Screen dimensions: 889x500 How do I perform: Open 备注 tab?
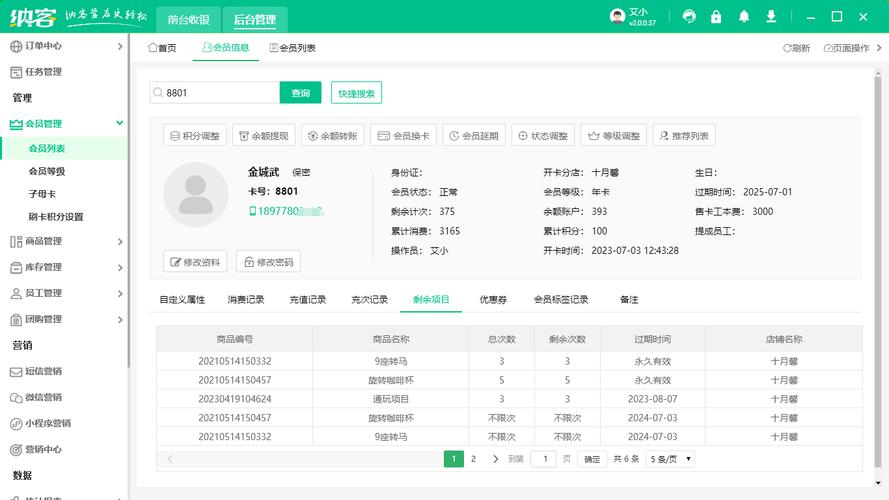[629, 300]
